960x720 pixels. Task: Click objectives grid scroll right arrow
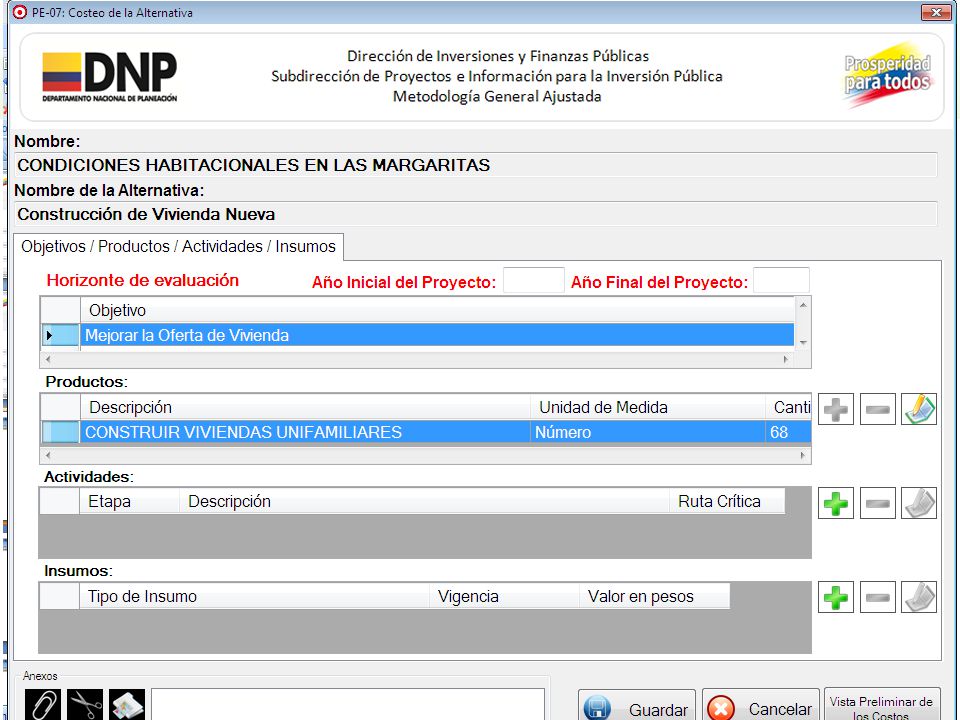point(787,359)
